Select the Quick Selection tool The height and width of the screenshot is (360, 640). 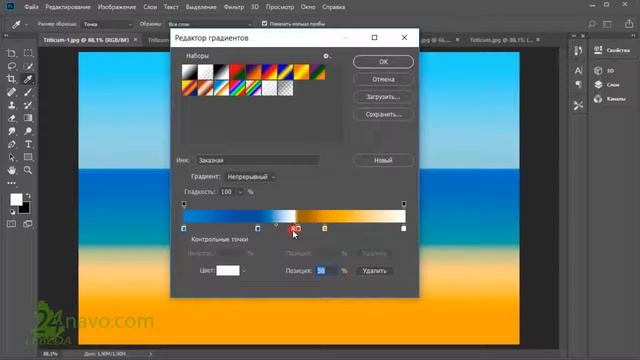(28, 66)
